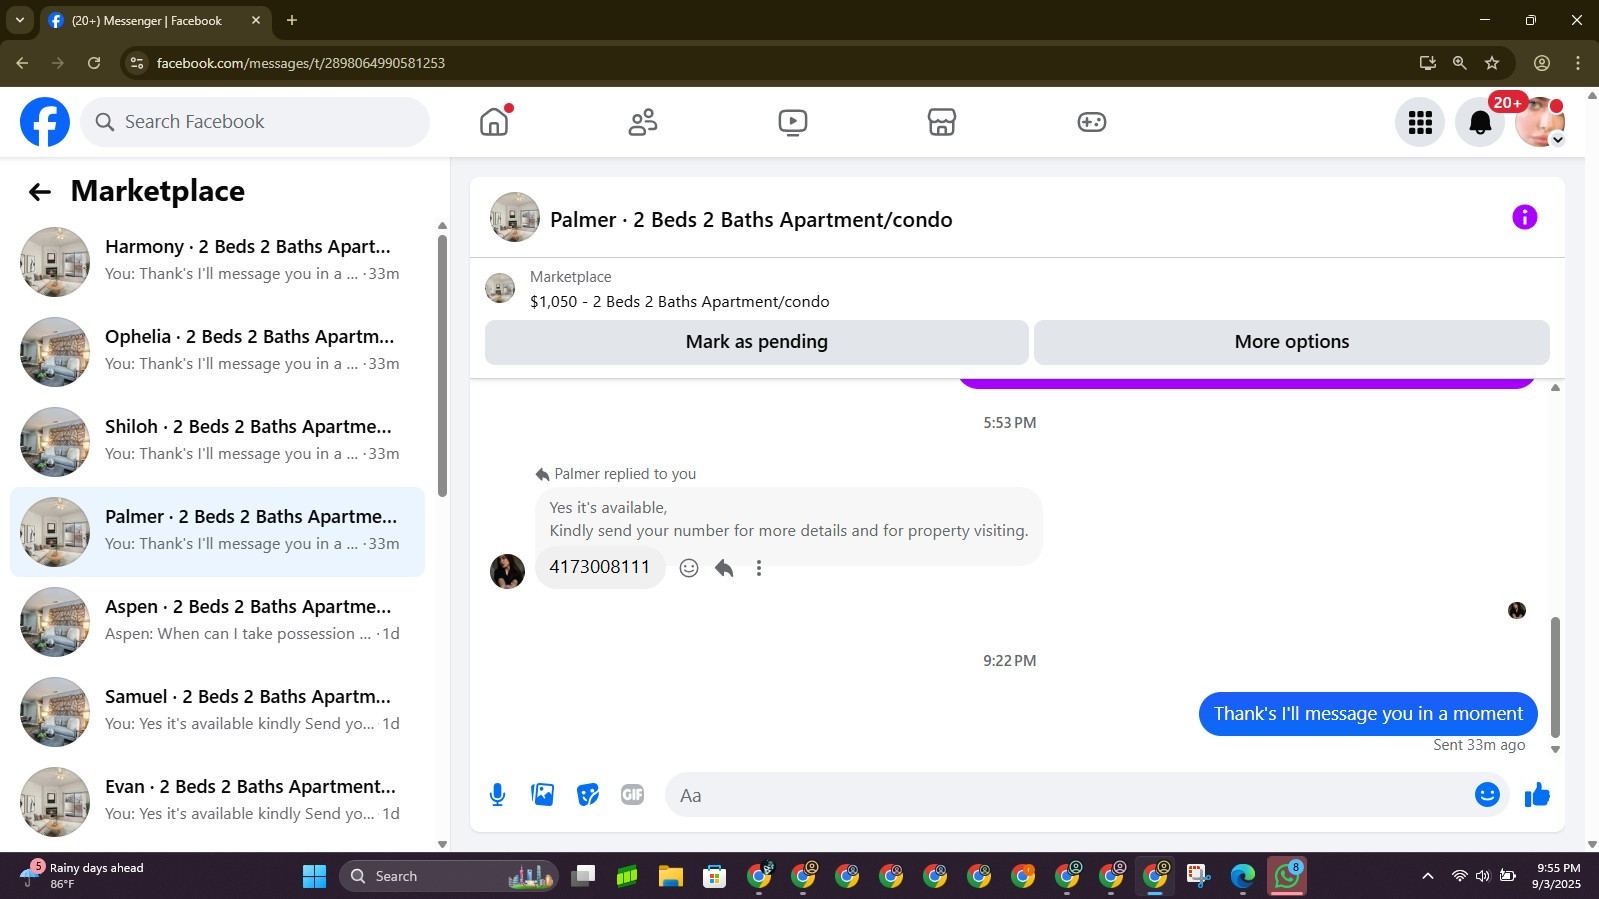Open the Facebook menu grid icon
The width and height of the screenshot is (1599, 899).
pyautogui.click(x=1420, y=122)
